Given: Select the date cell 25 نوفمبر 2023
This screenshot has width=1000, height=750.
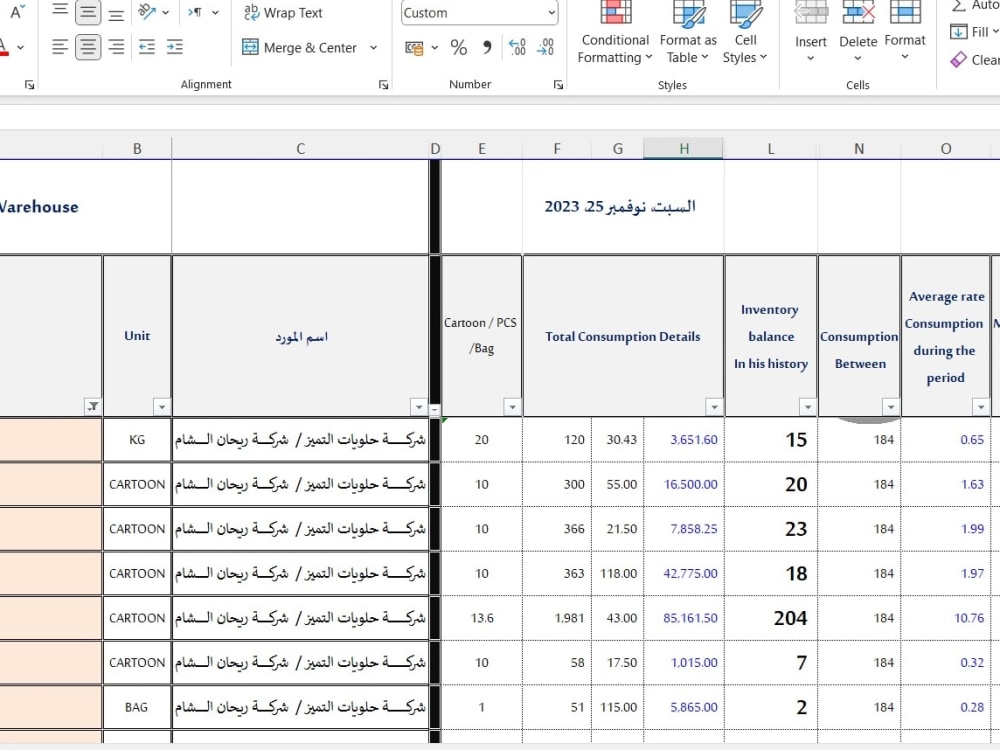Looking at the screenshot, I should pos(620,207).
